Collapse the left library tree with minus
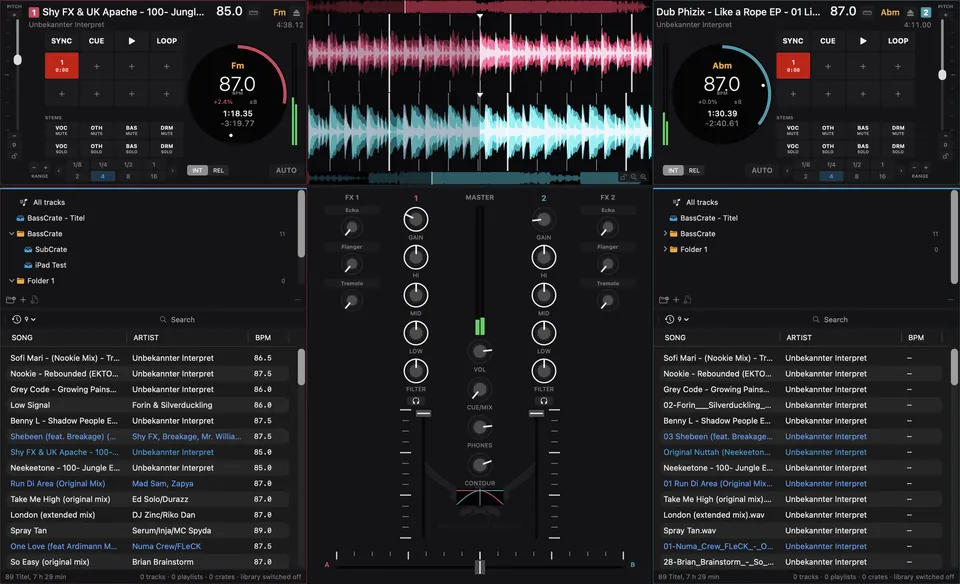 click(298, 300)
